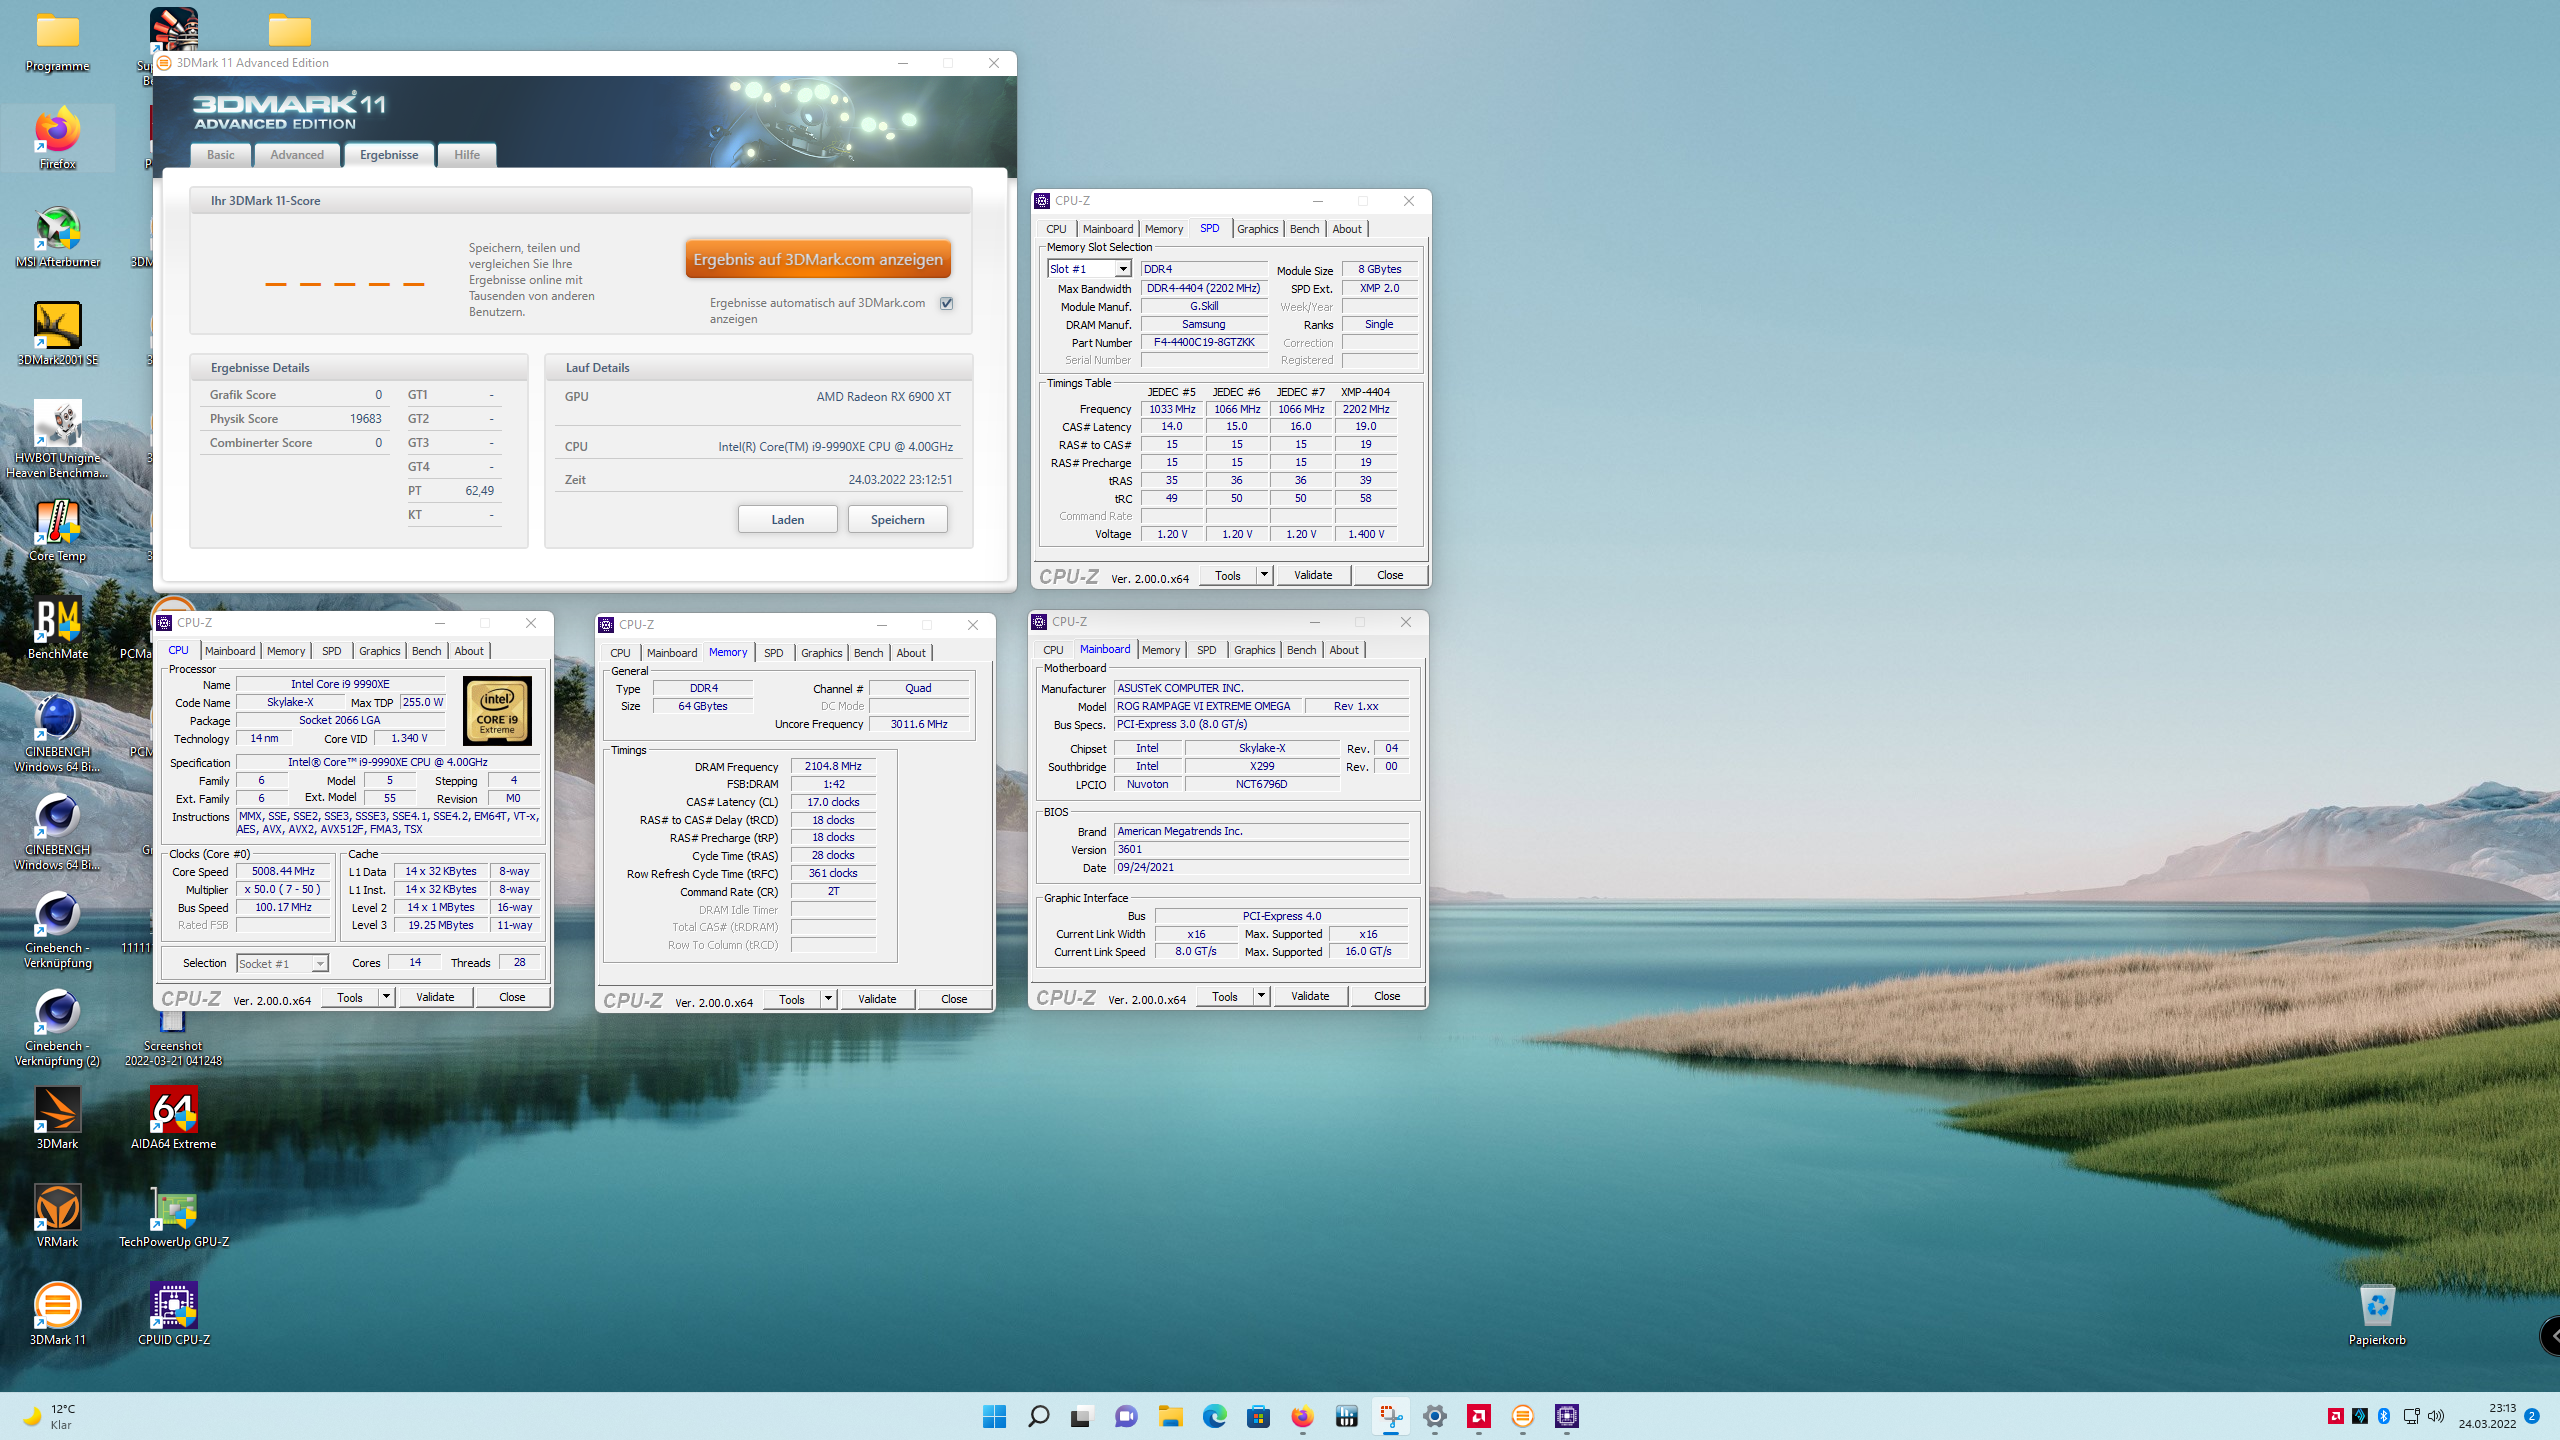This screenshot has height=1440, width=2560.
Task: Open BenchMate desktop icon
Action: point(57,629)
